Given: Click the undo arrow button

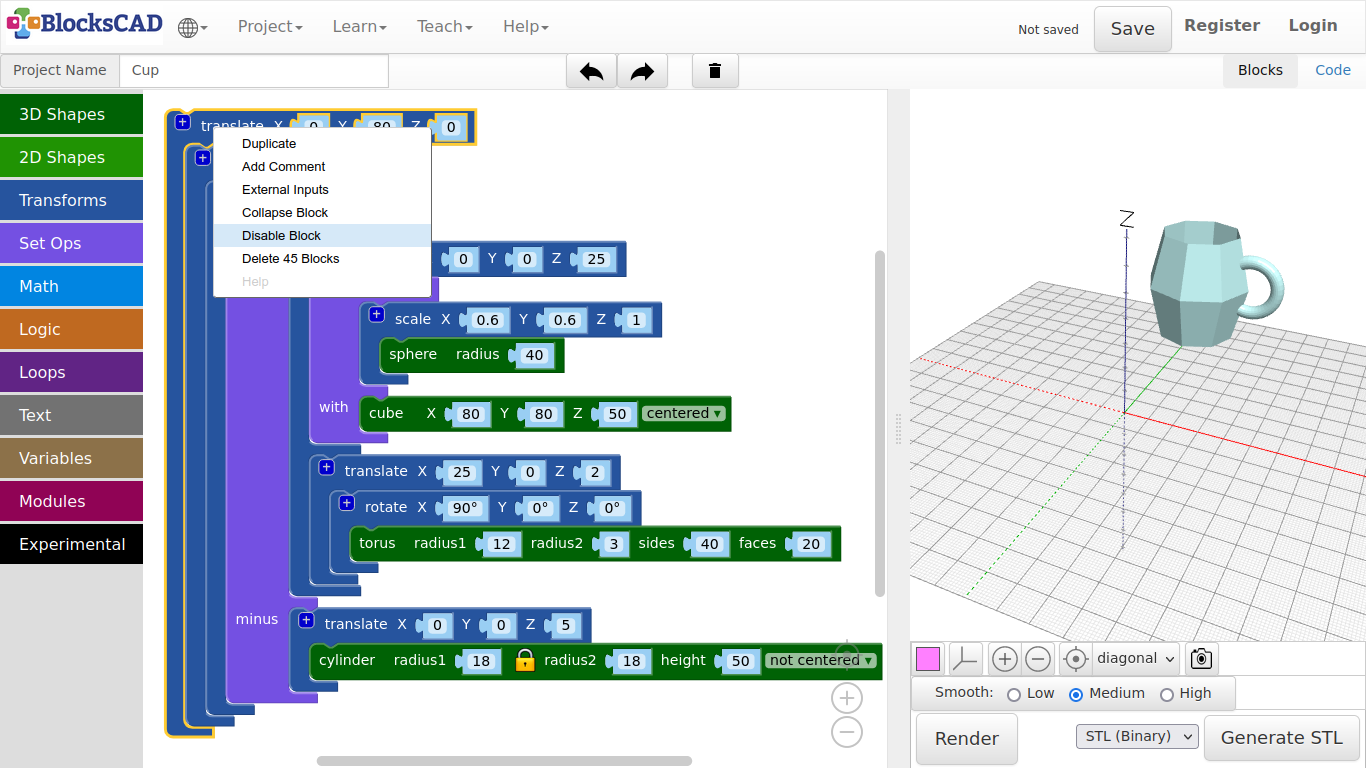Looking at the screenshot, I should [x=591, y=71].
